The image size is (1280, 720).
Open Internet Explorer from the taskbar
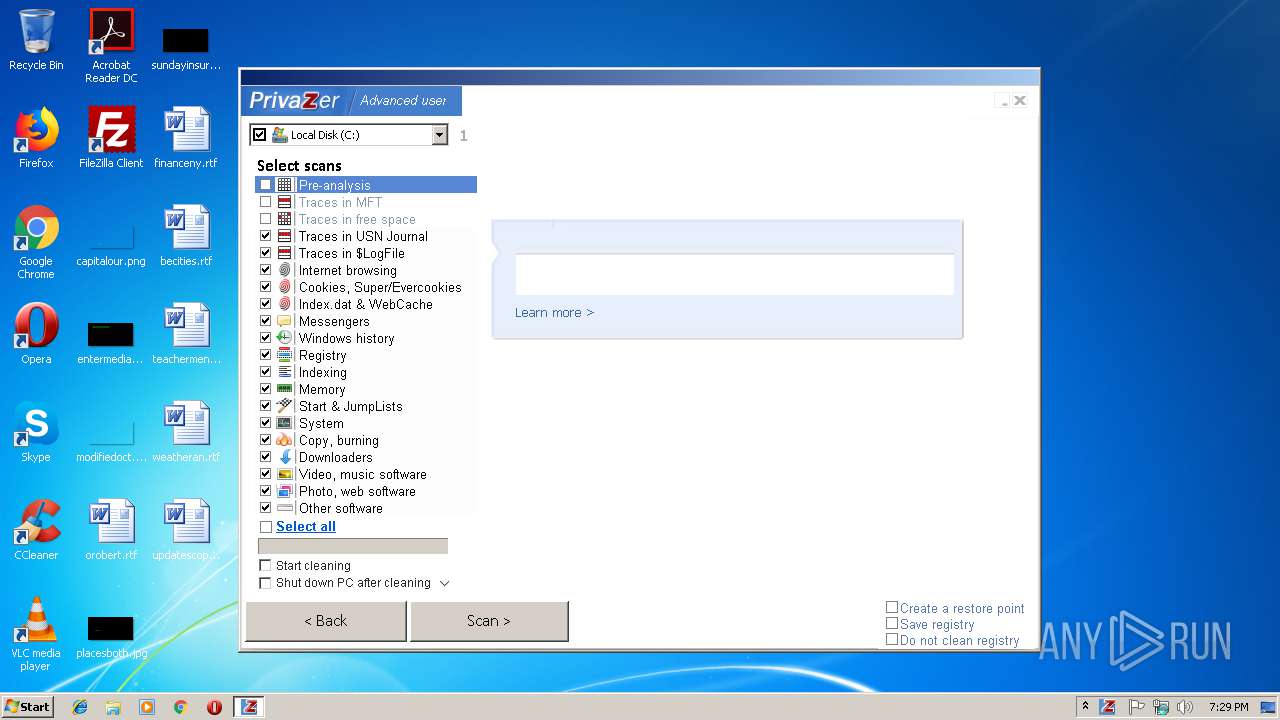[80, 707]
